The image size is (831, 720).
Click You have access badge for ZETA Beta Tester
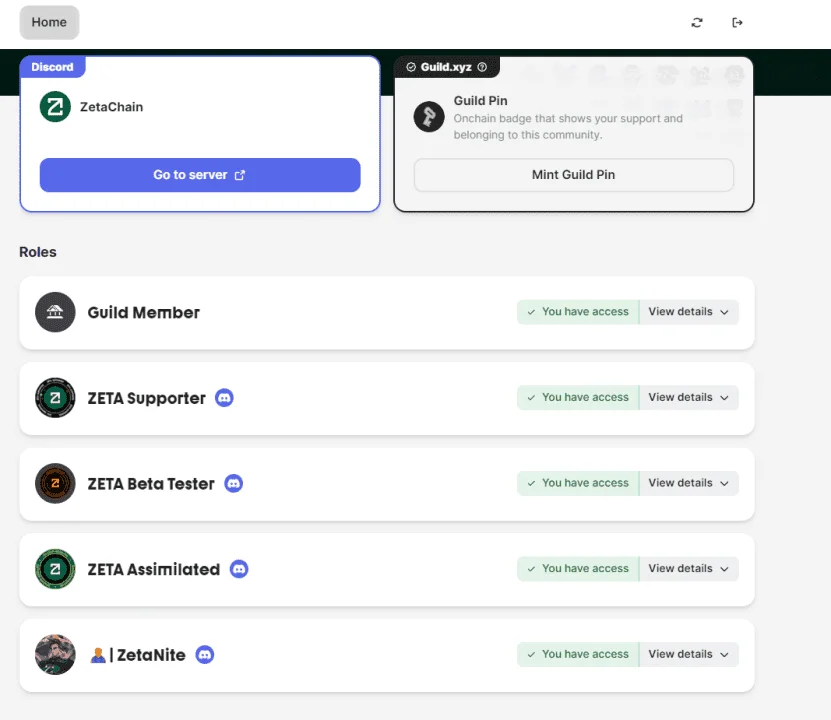578,483
